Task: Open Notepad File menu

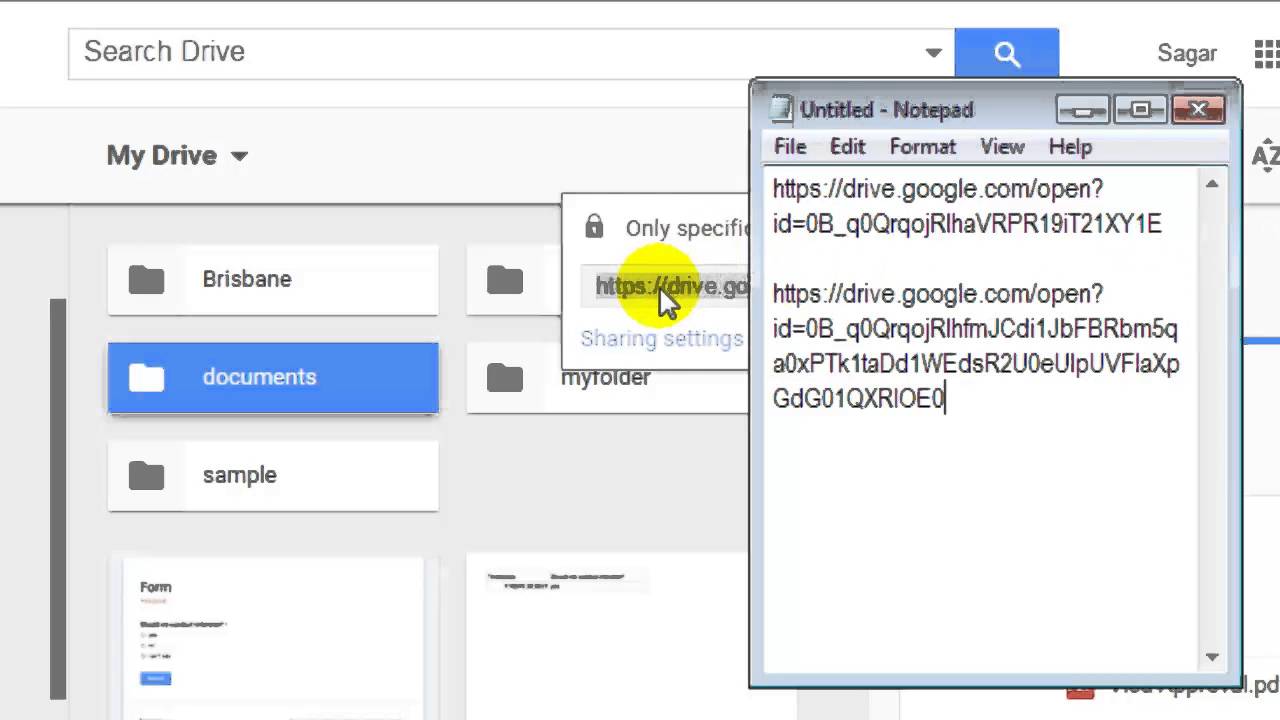Action: [790, 147]
